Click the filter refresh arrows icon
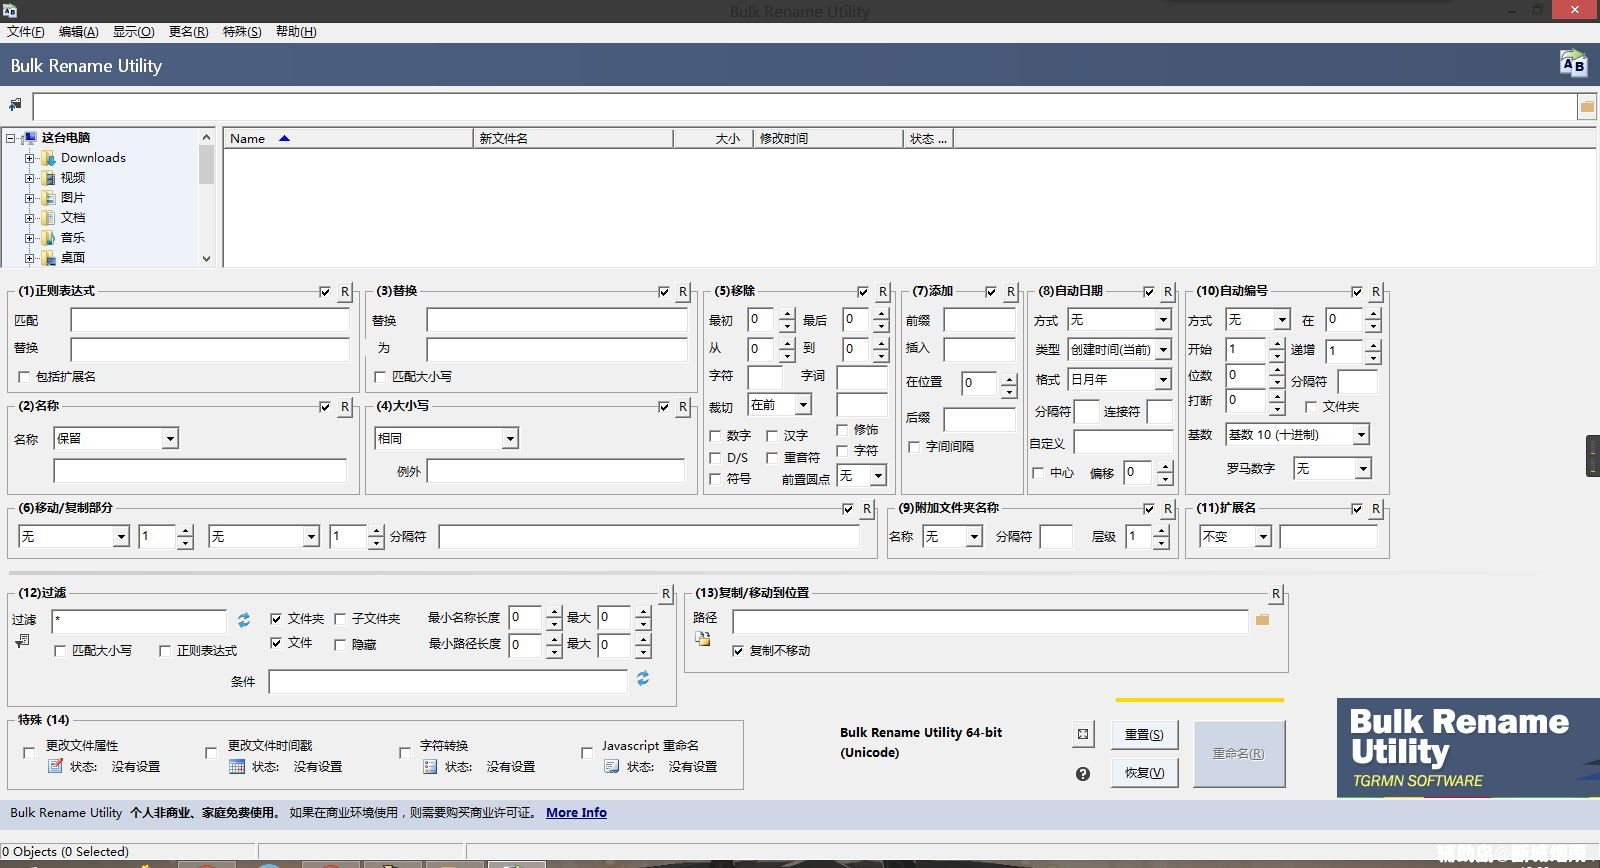The width and height of the screenshot is (1600, 868). click(243, 620)
